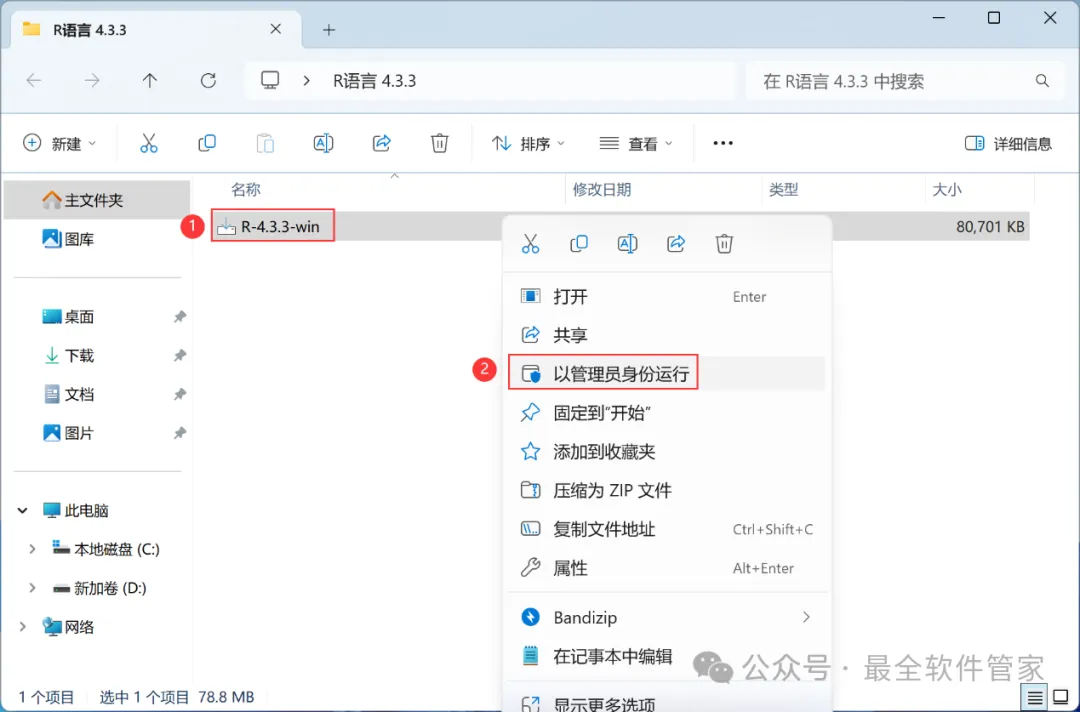The height and width of the screenshot is (712, 1080).
Task: Expand the 网络 tree node
Action: (23, 627)
